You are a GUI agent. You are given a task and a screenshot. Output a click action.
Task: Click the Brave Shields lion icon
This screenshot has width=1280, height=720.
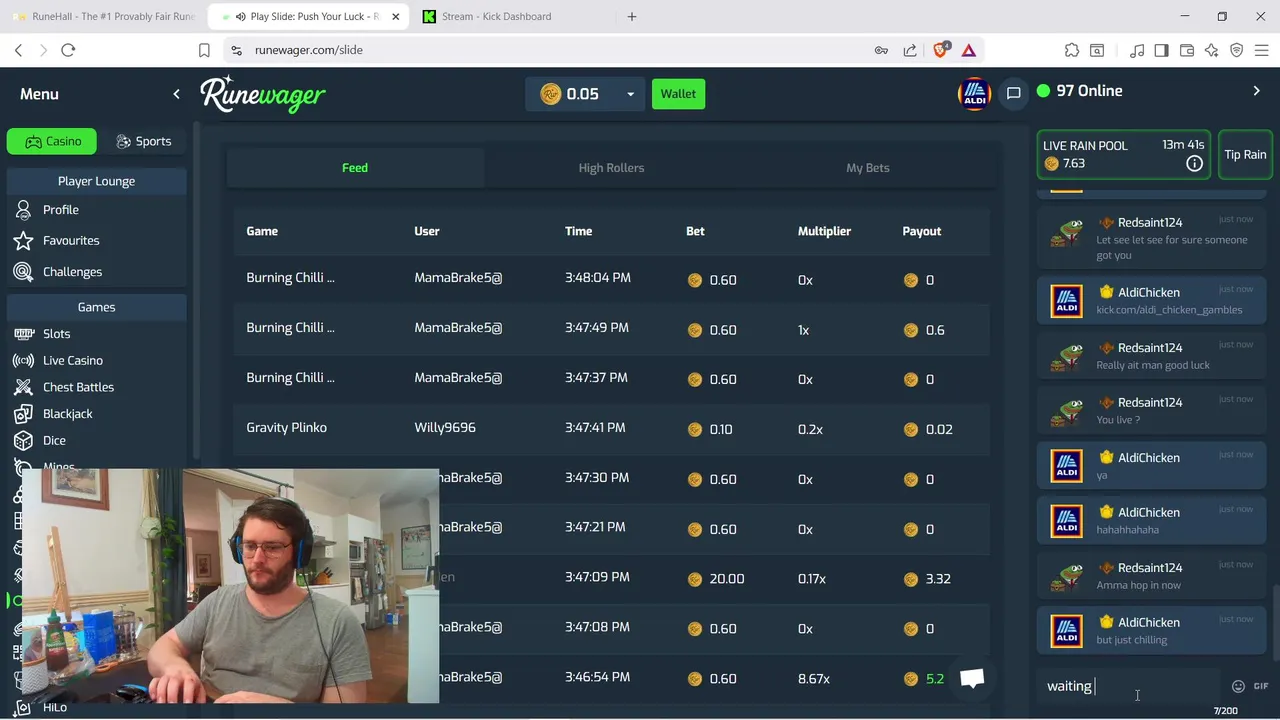click(x=941, y=50)
